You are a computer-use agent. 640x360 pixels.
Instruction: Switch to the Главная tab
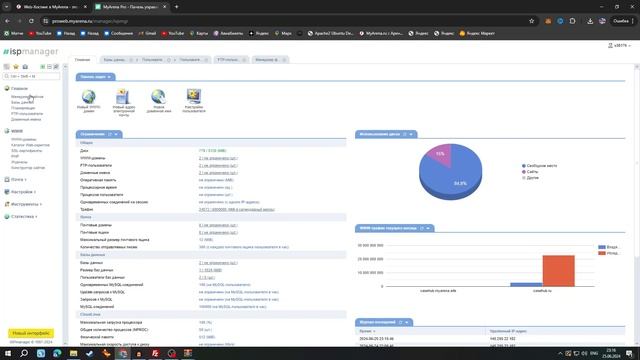click(82, 60)
